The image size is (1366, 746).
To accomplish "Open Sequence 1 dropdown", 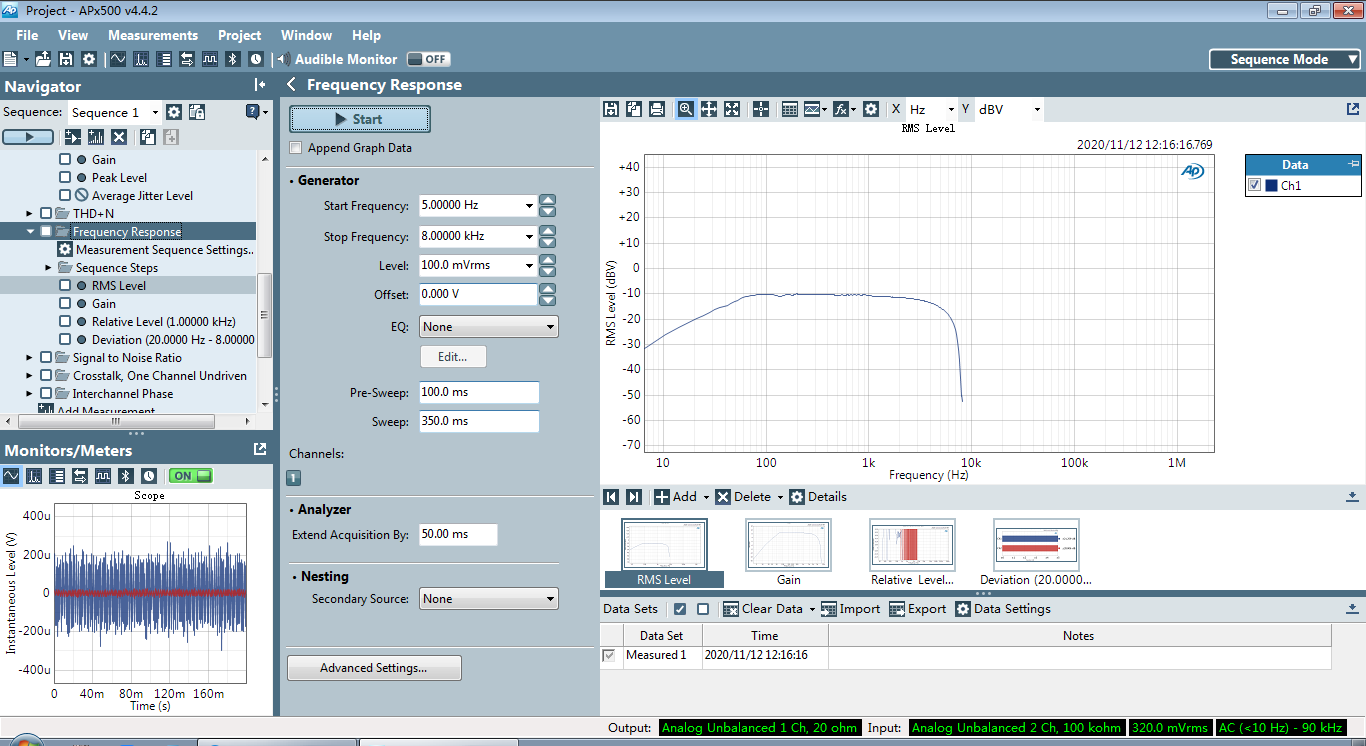I will 114,112.
